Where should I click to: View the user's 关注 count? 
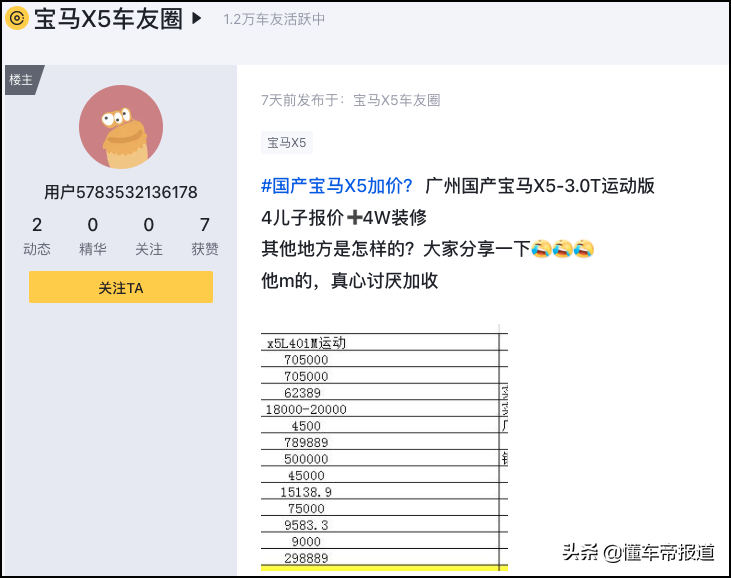(x=149, y=236)
